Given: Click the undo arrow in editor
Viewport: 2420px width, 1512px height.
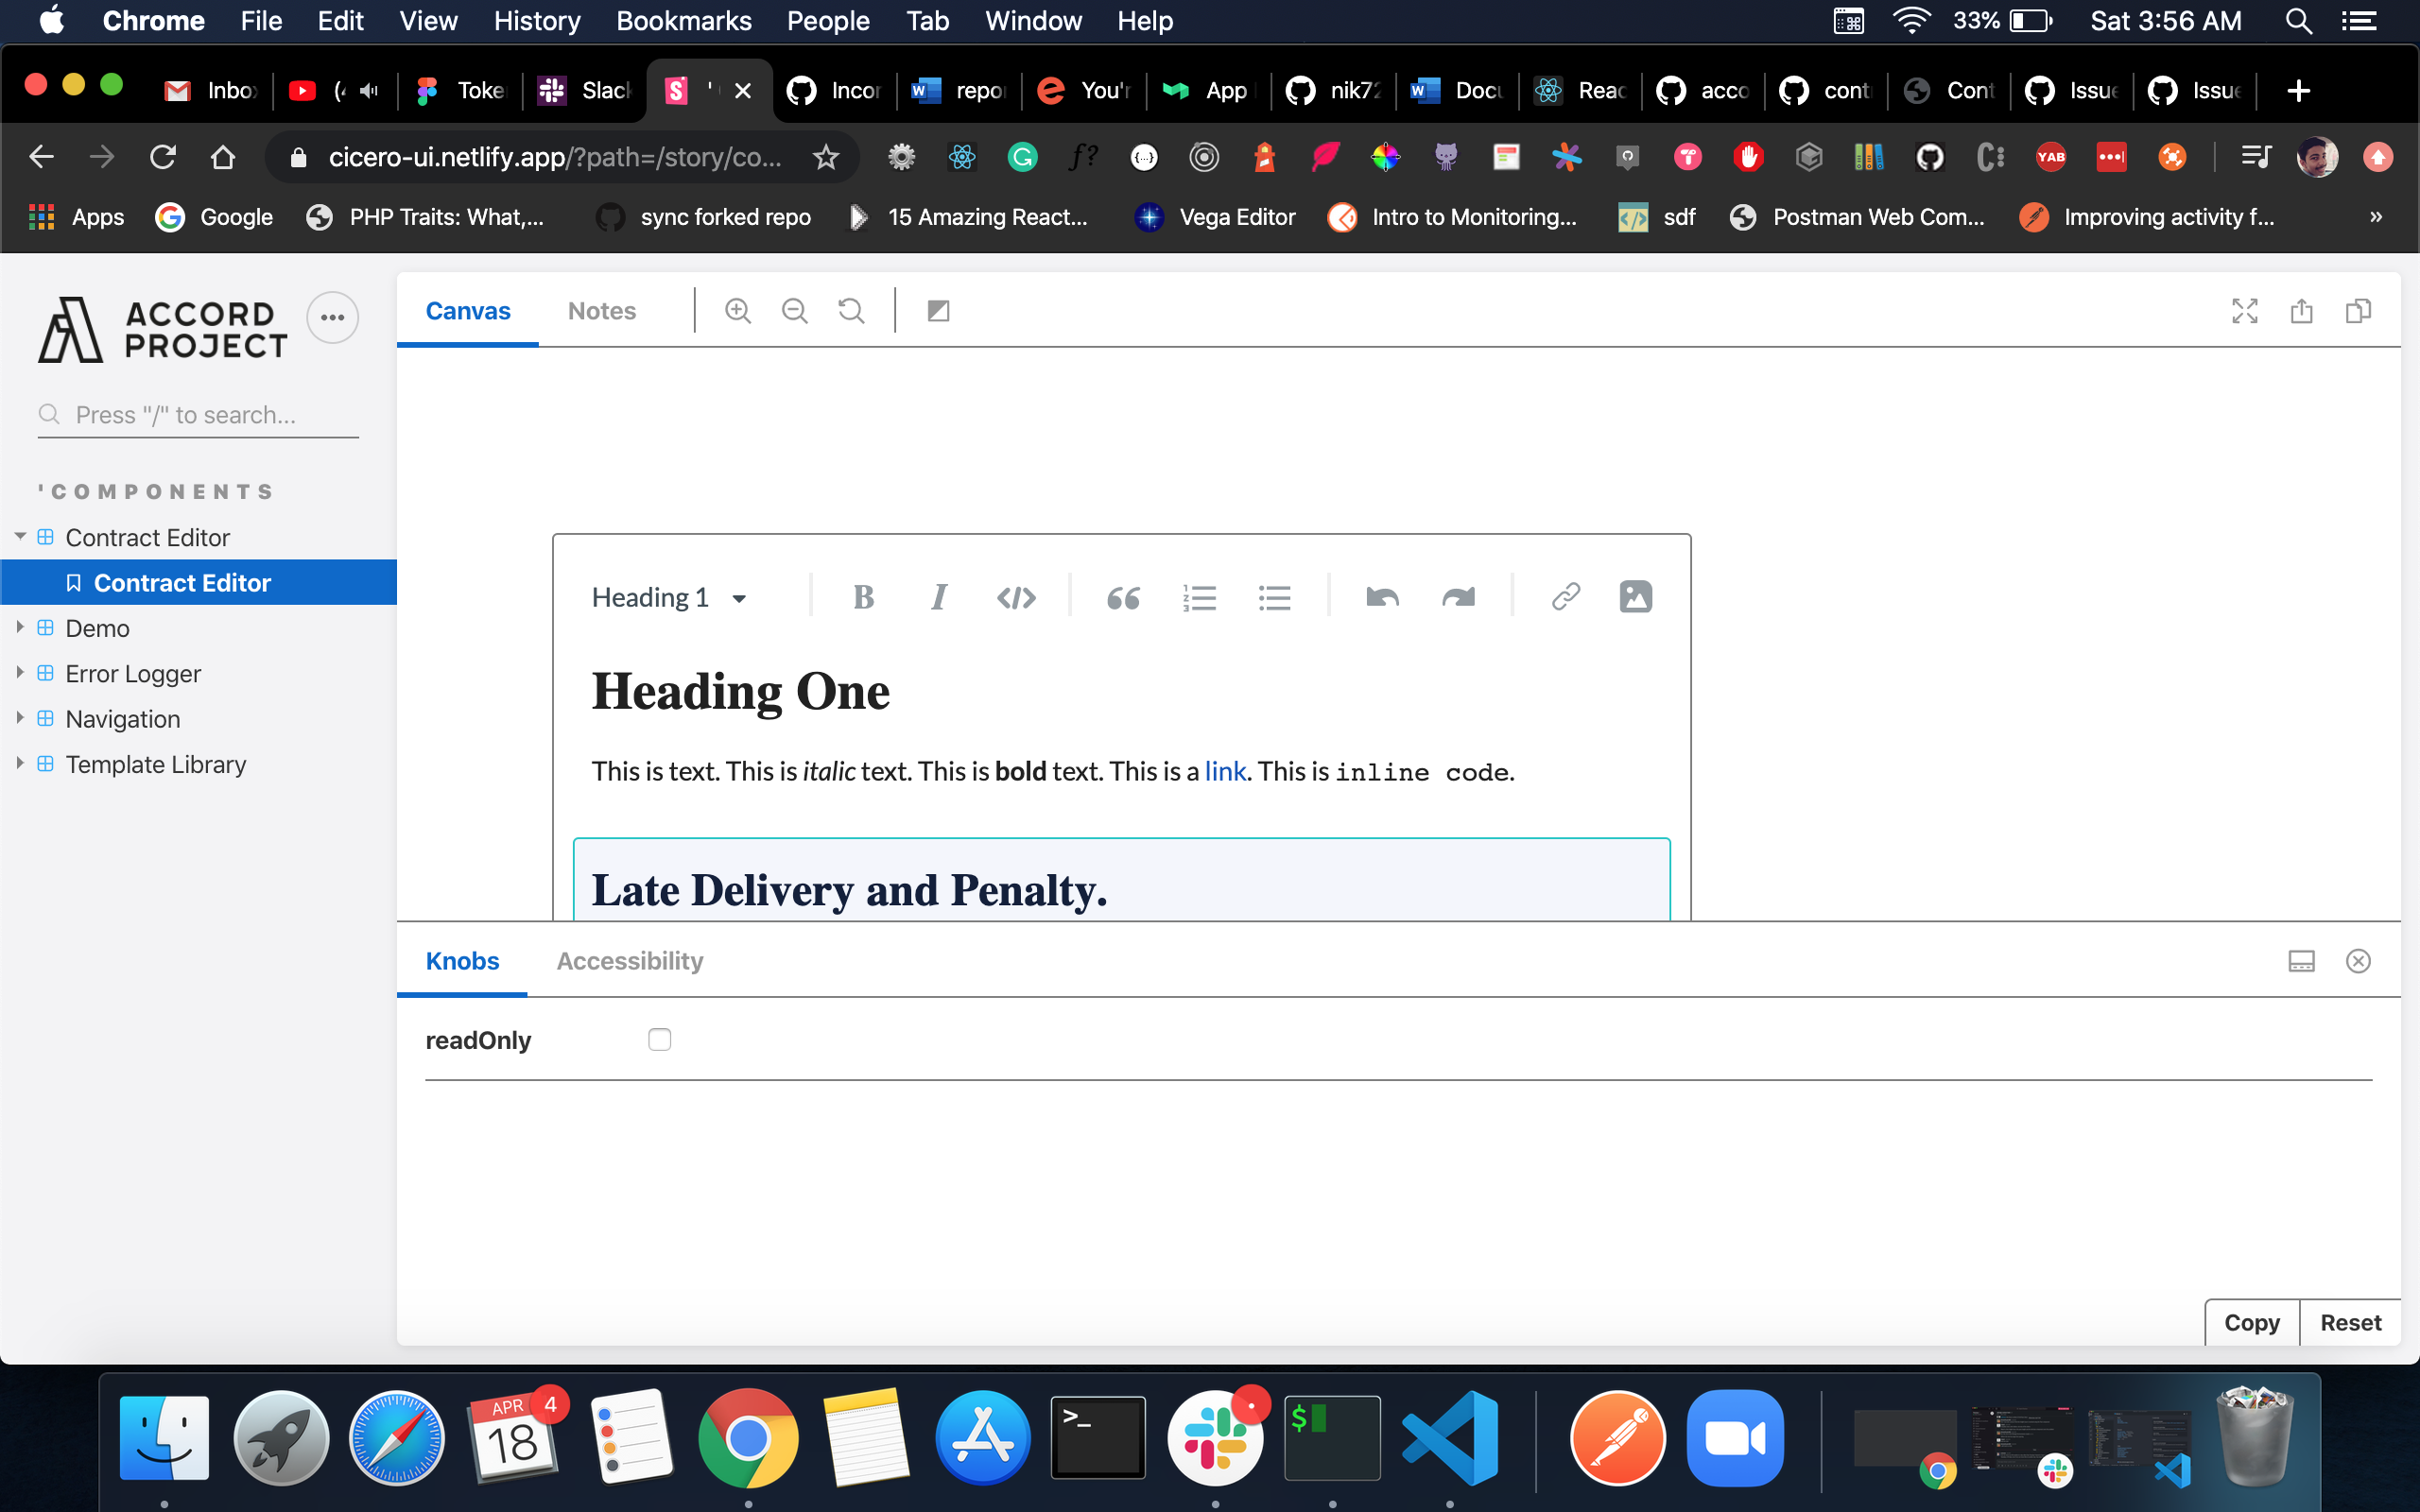Looking at the screenshot, I should [x=1382, y=598].
